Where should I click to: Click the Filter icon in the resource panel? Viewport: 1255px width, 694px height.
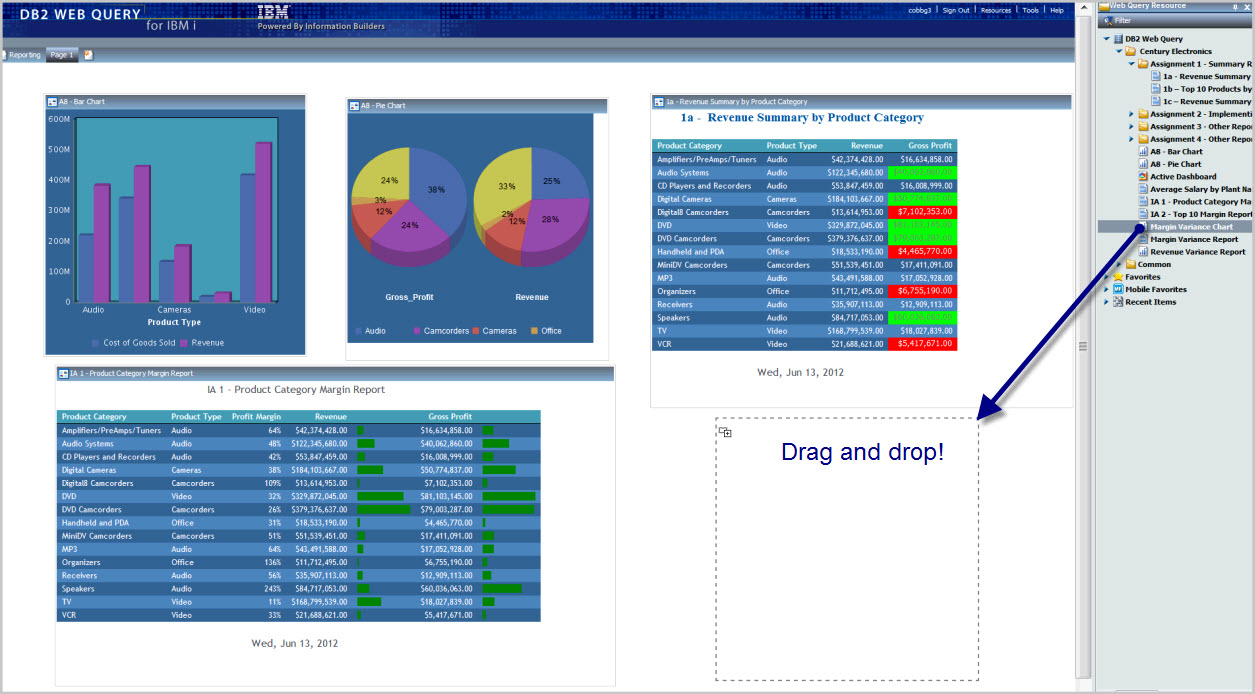[1107, 20]
